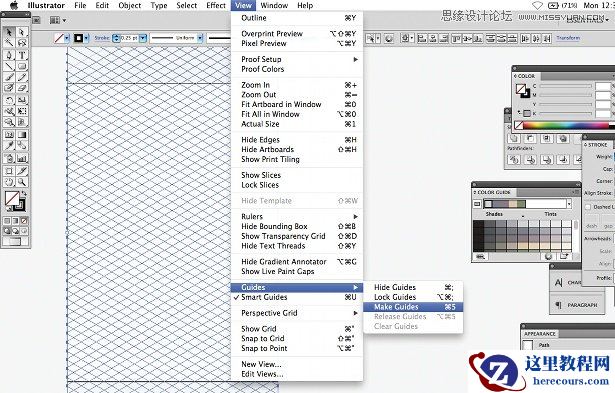Screen dimensions: 615x393
Task: Select the Line Segment tool
Action: (9, 66)
